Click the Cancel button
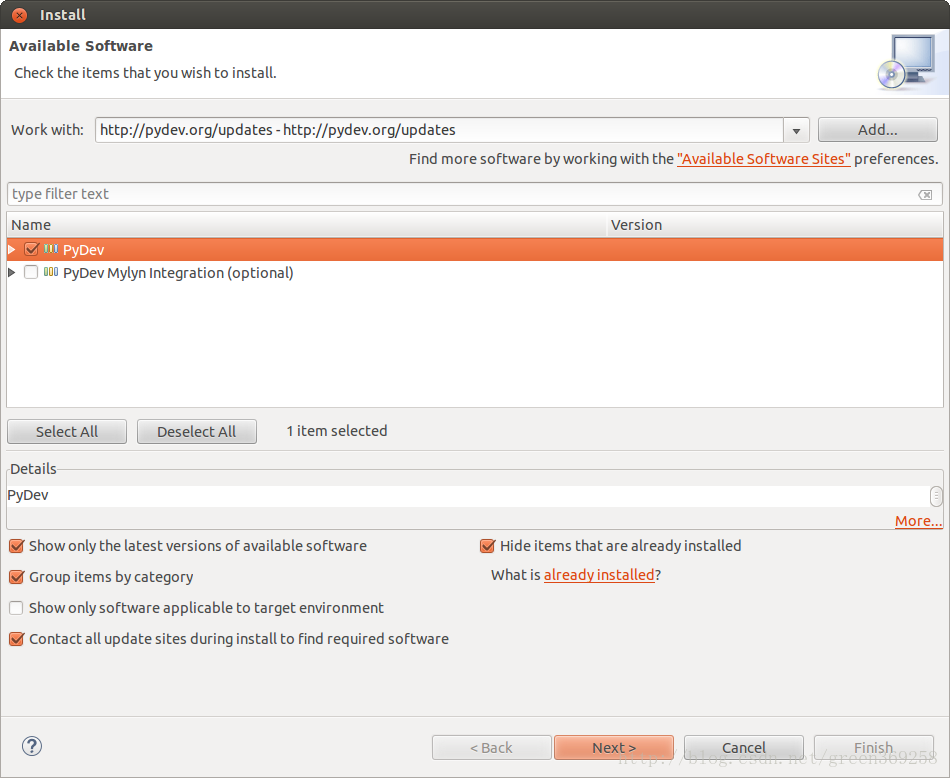Image resolution: width=950 pixels, height=778 pixels. click(x=744, y=748)
